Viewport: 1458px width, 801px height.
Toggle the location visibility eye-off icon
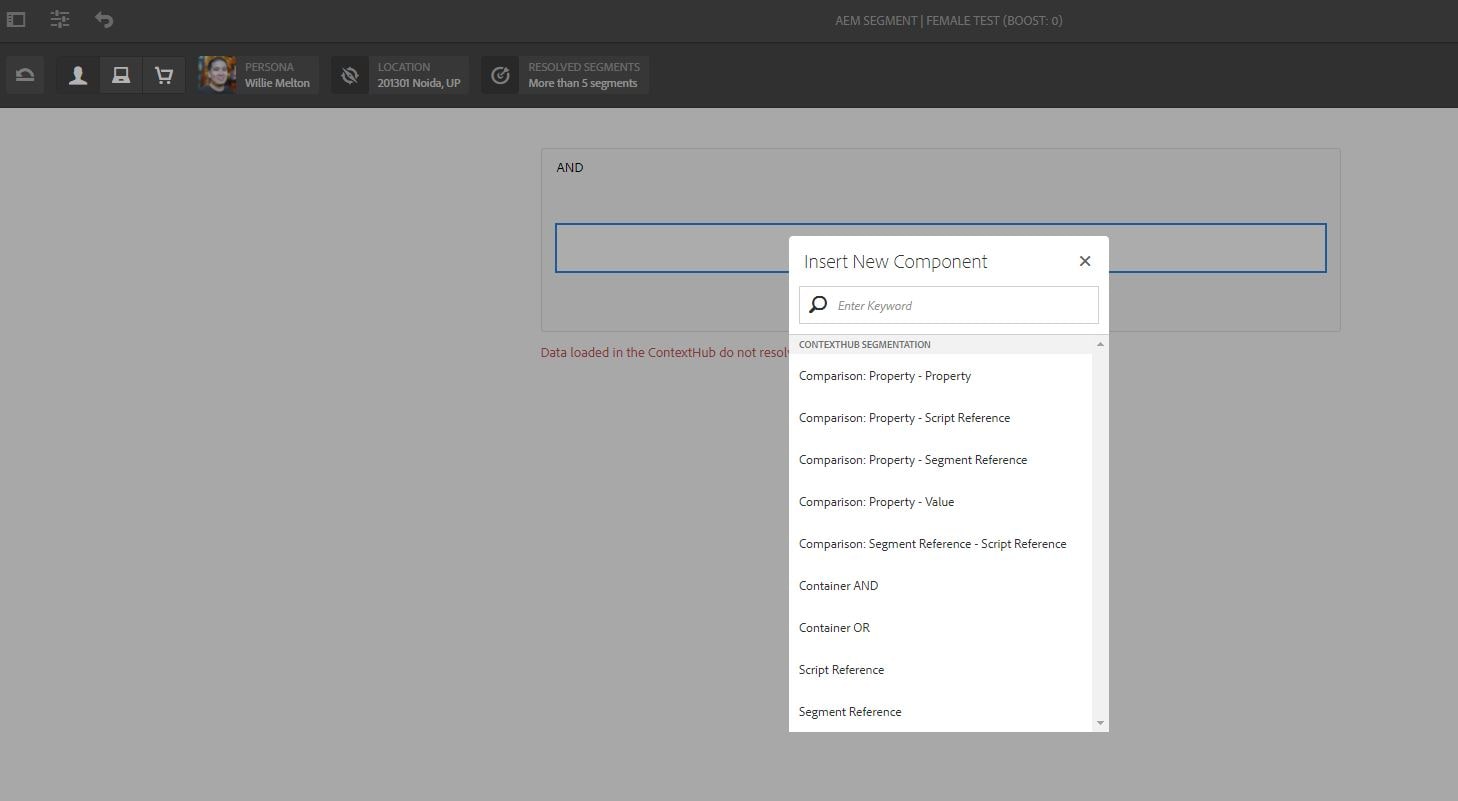349,74
